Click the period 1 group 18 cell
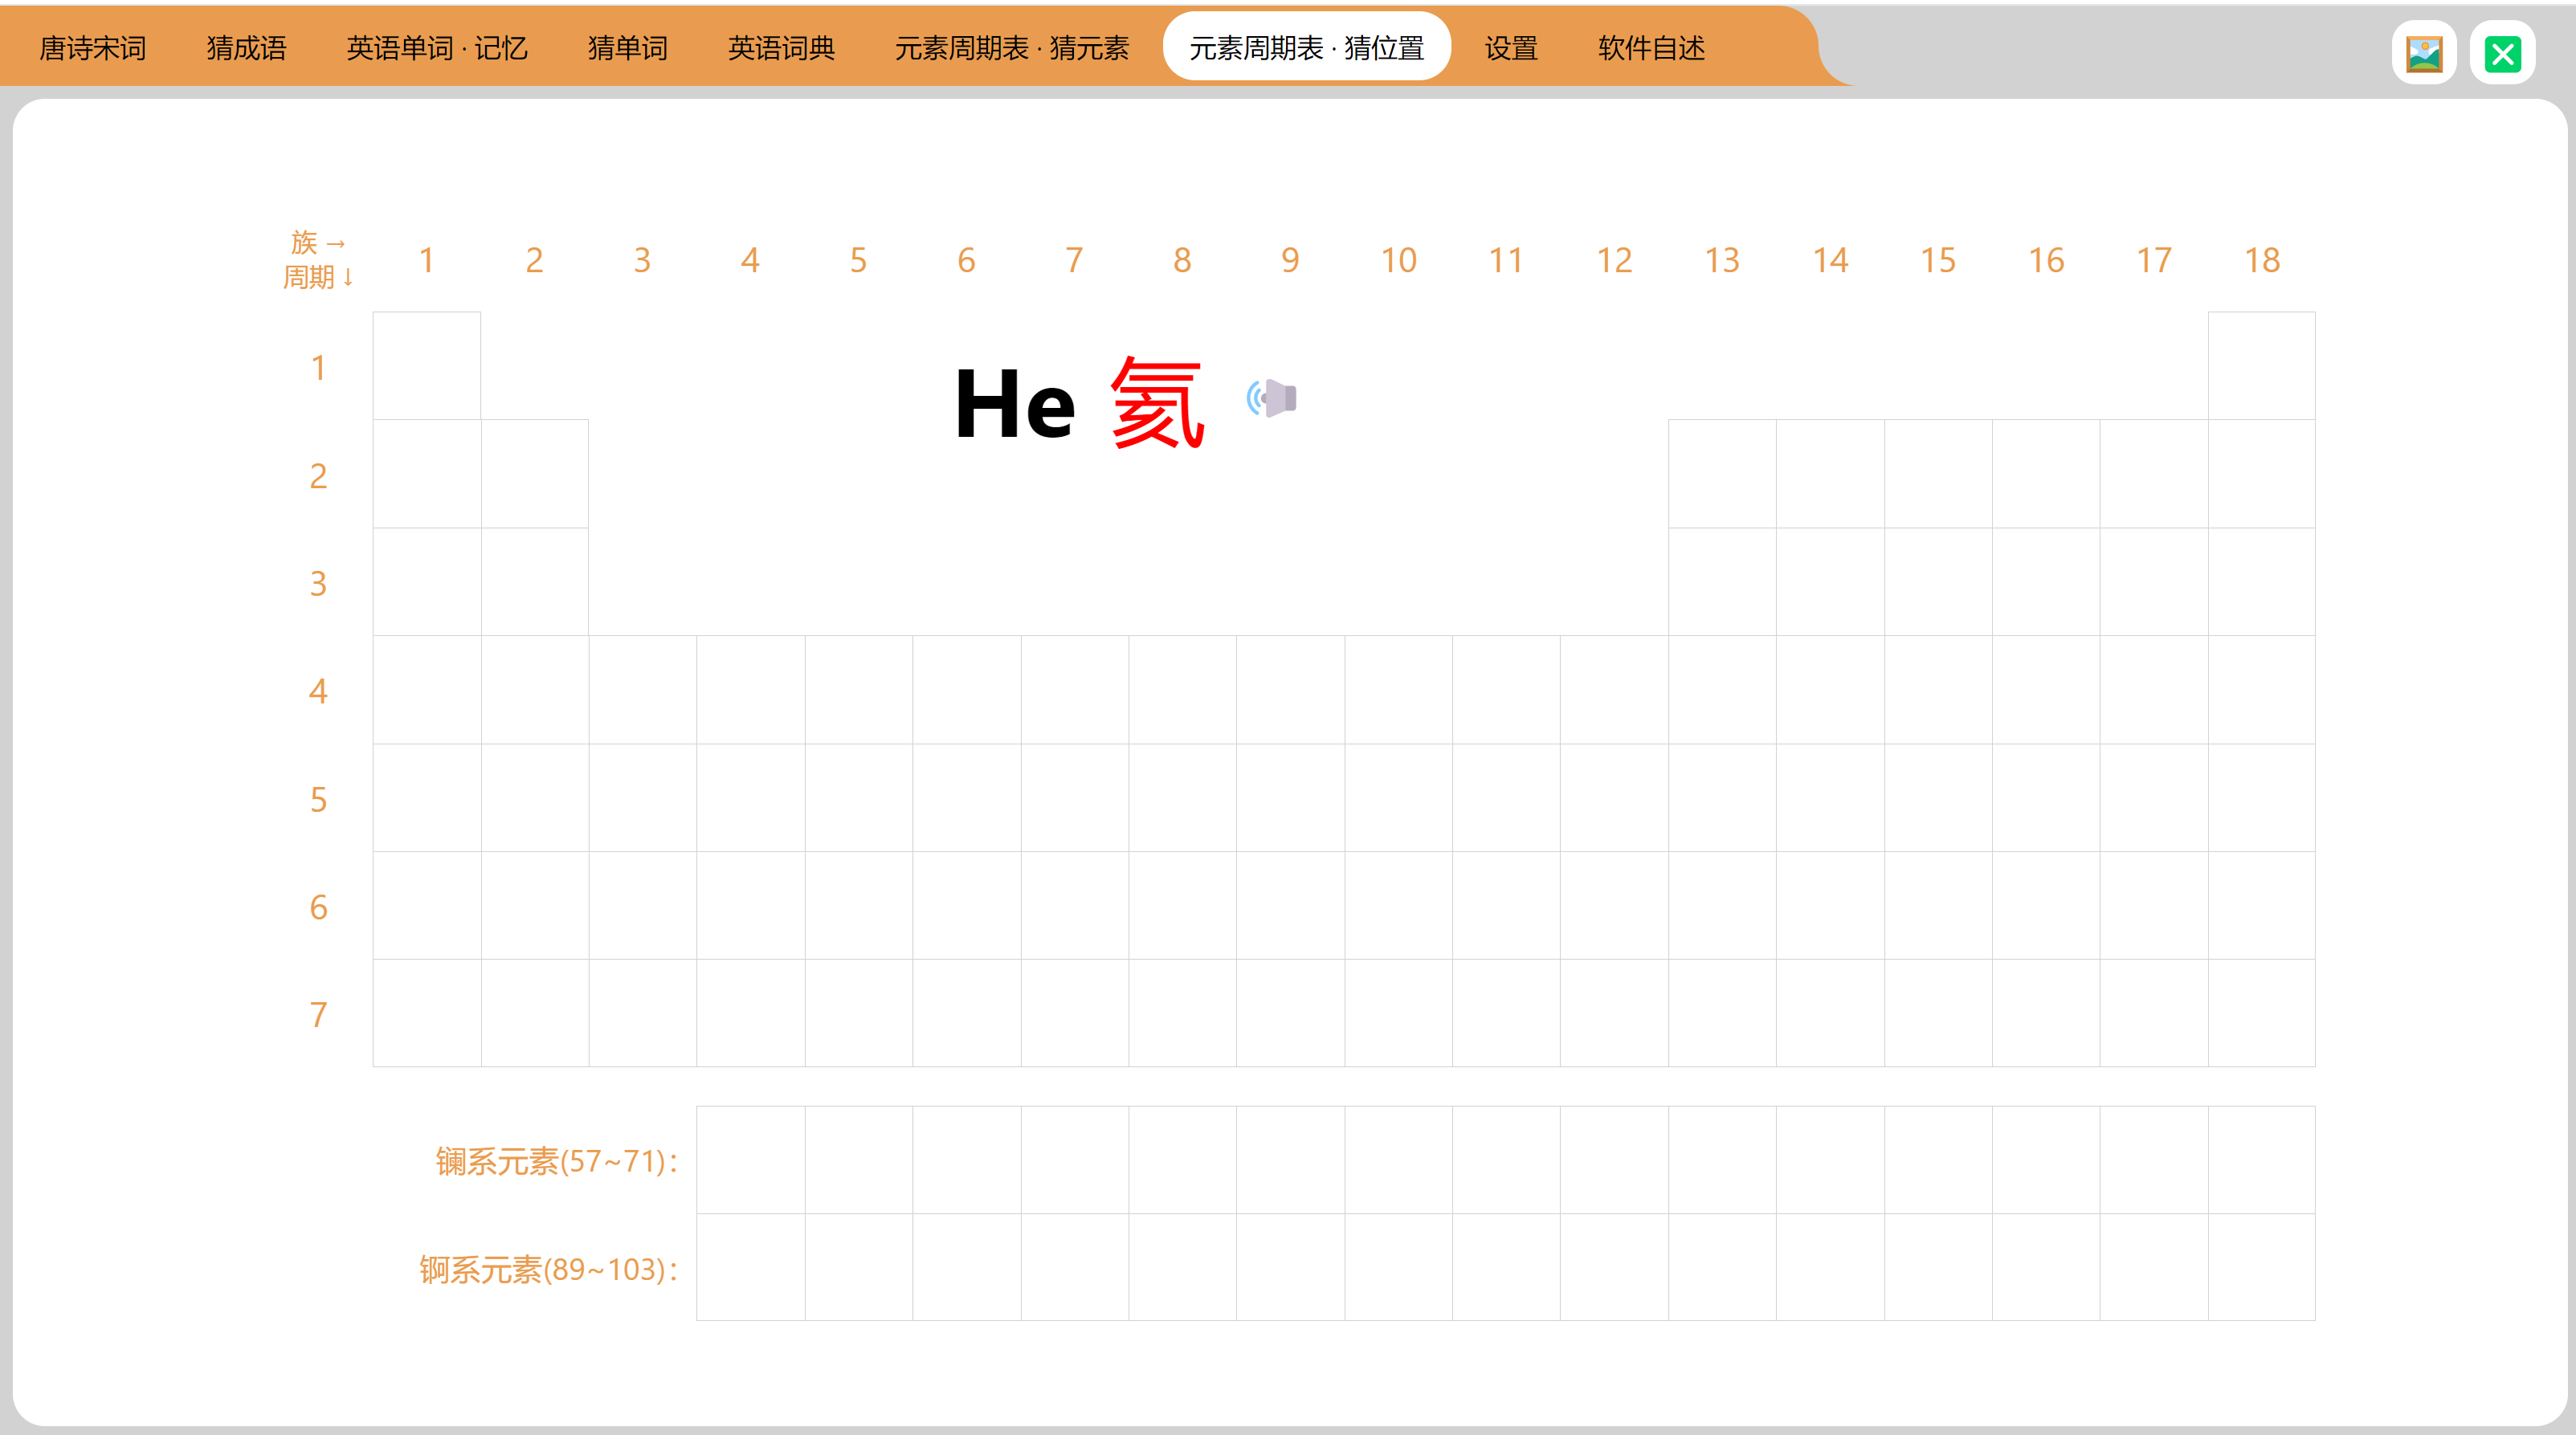Viewport: 2576px width, 1435px height. tap(2261, 366)
